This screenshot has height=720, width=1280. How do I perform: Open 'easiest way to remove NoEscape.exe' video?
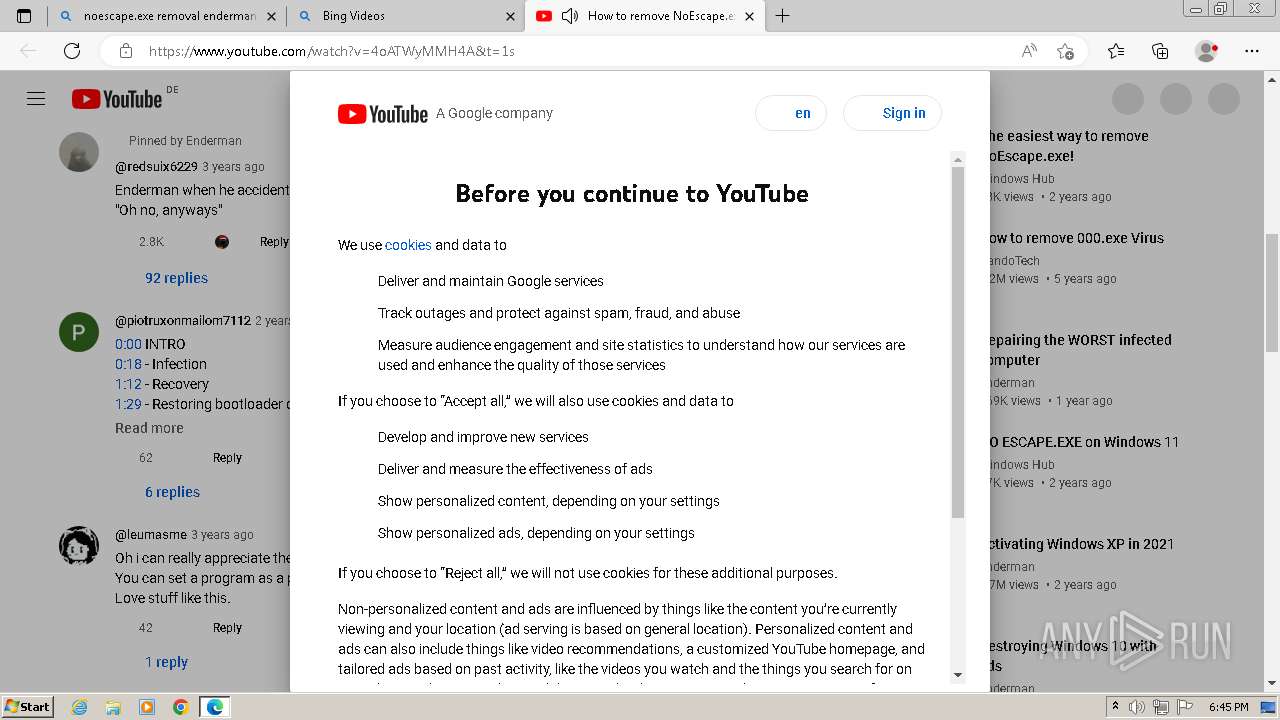click(x=1069, y=146)
